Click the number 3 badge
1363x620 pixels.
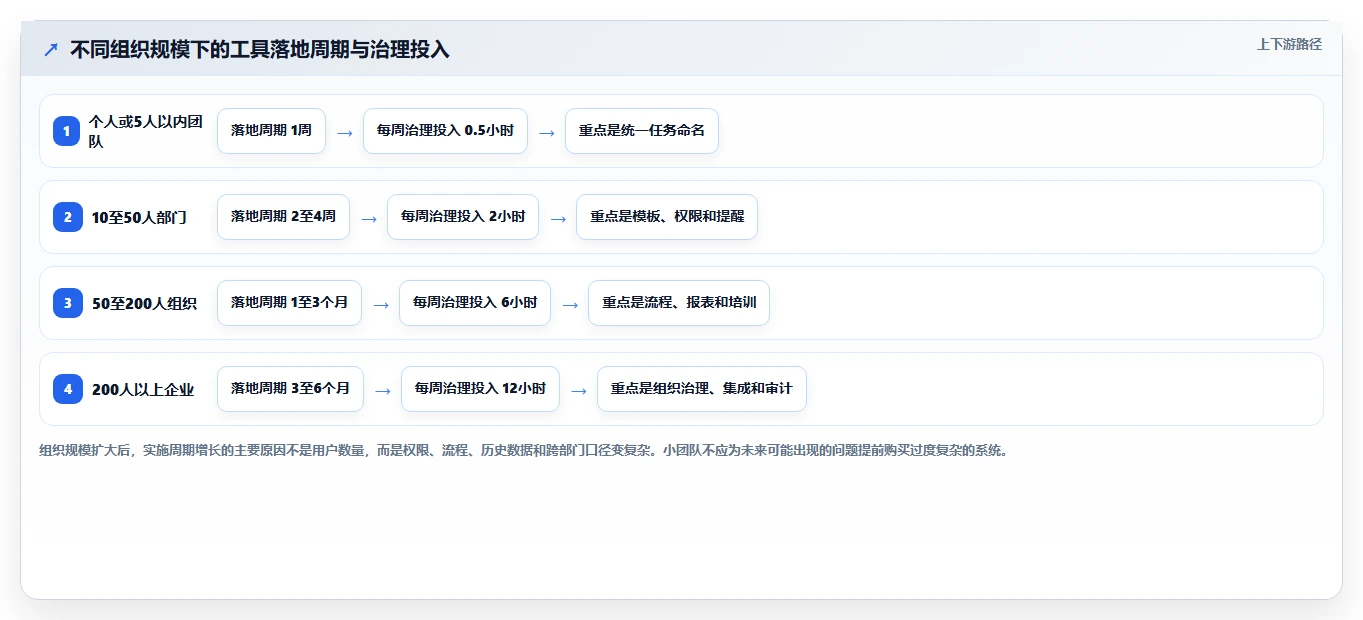(67, 303)
